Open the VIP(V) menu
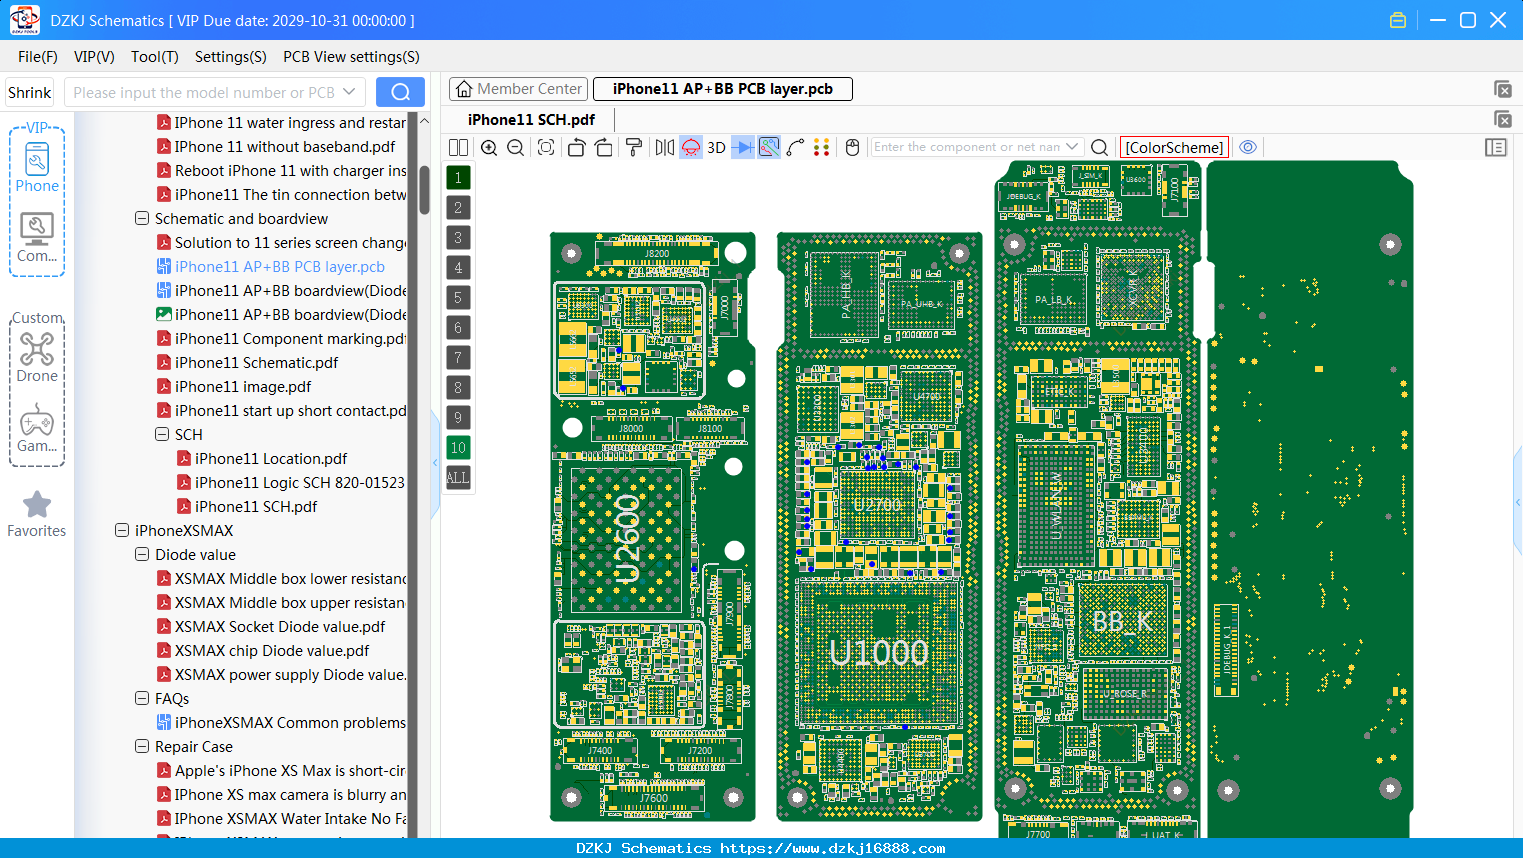 tap(94, 57)
